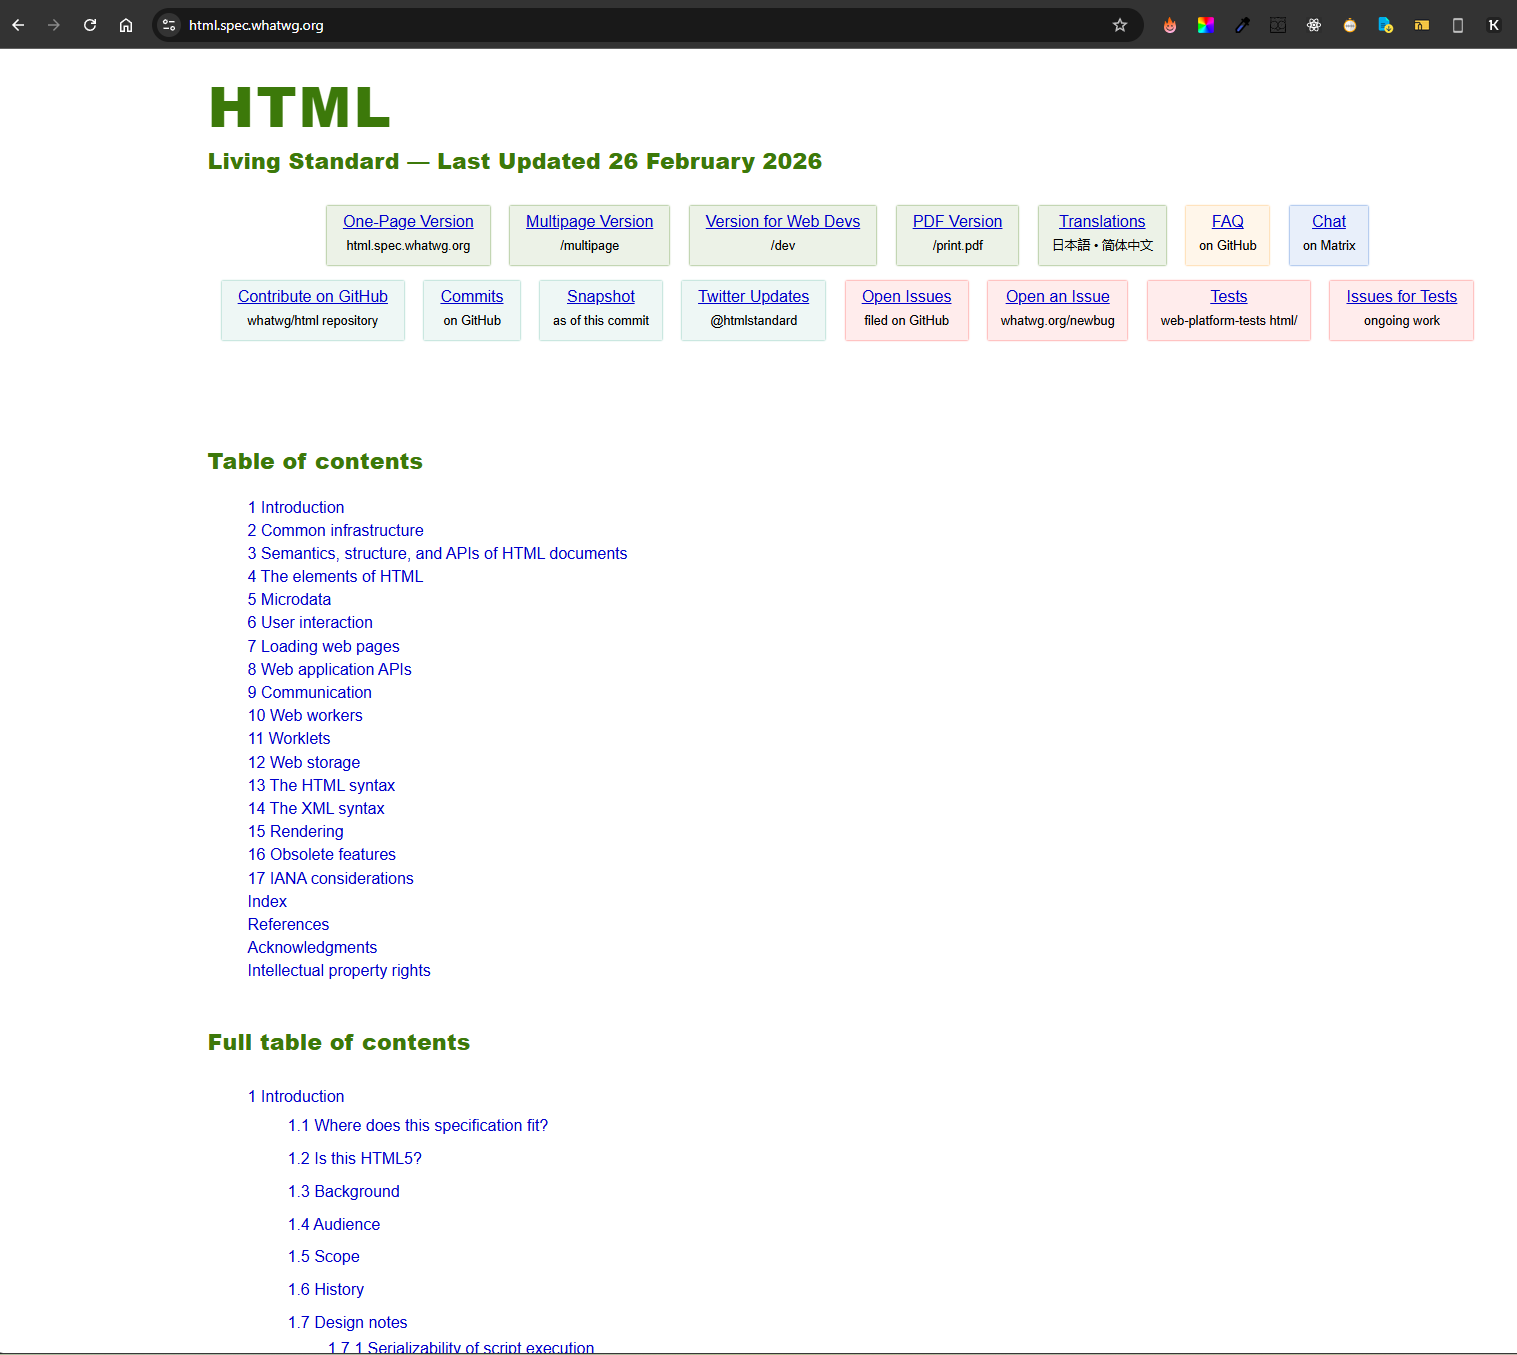This screenshot has height=1355, width=1517.
Task: Toggle the mobile device view extension icon
Action: pos(1458,25)
